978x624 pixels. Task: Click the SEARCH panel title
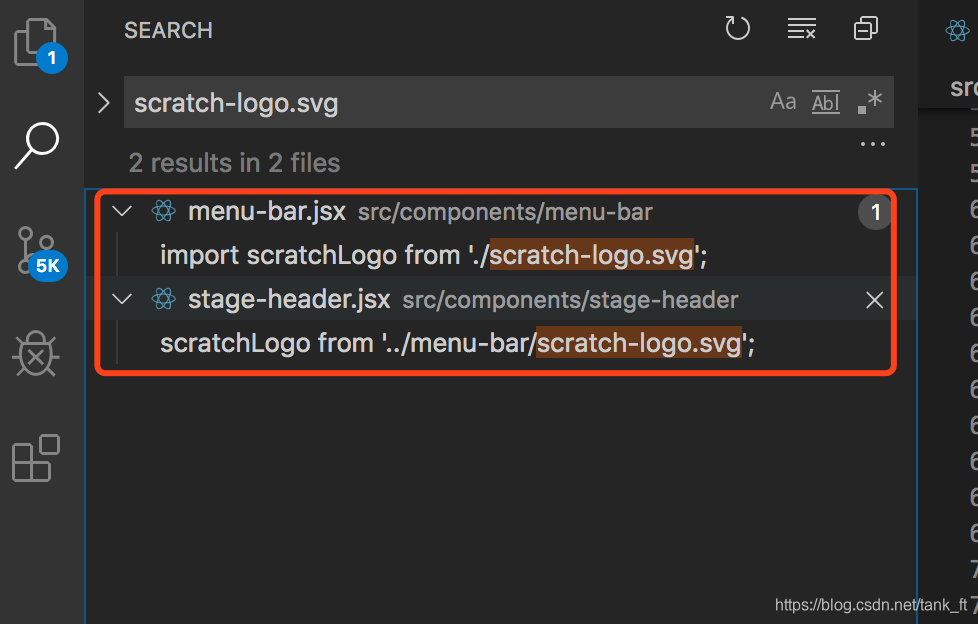(x=168, y=30)
